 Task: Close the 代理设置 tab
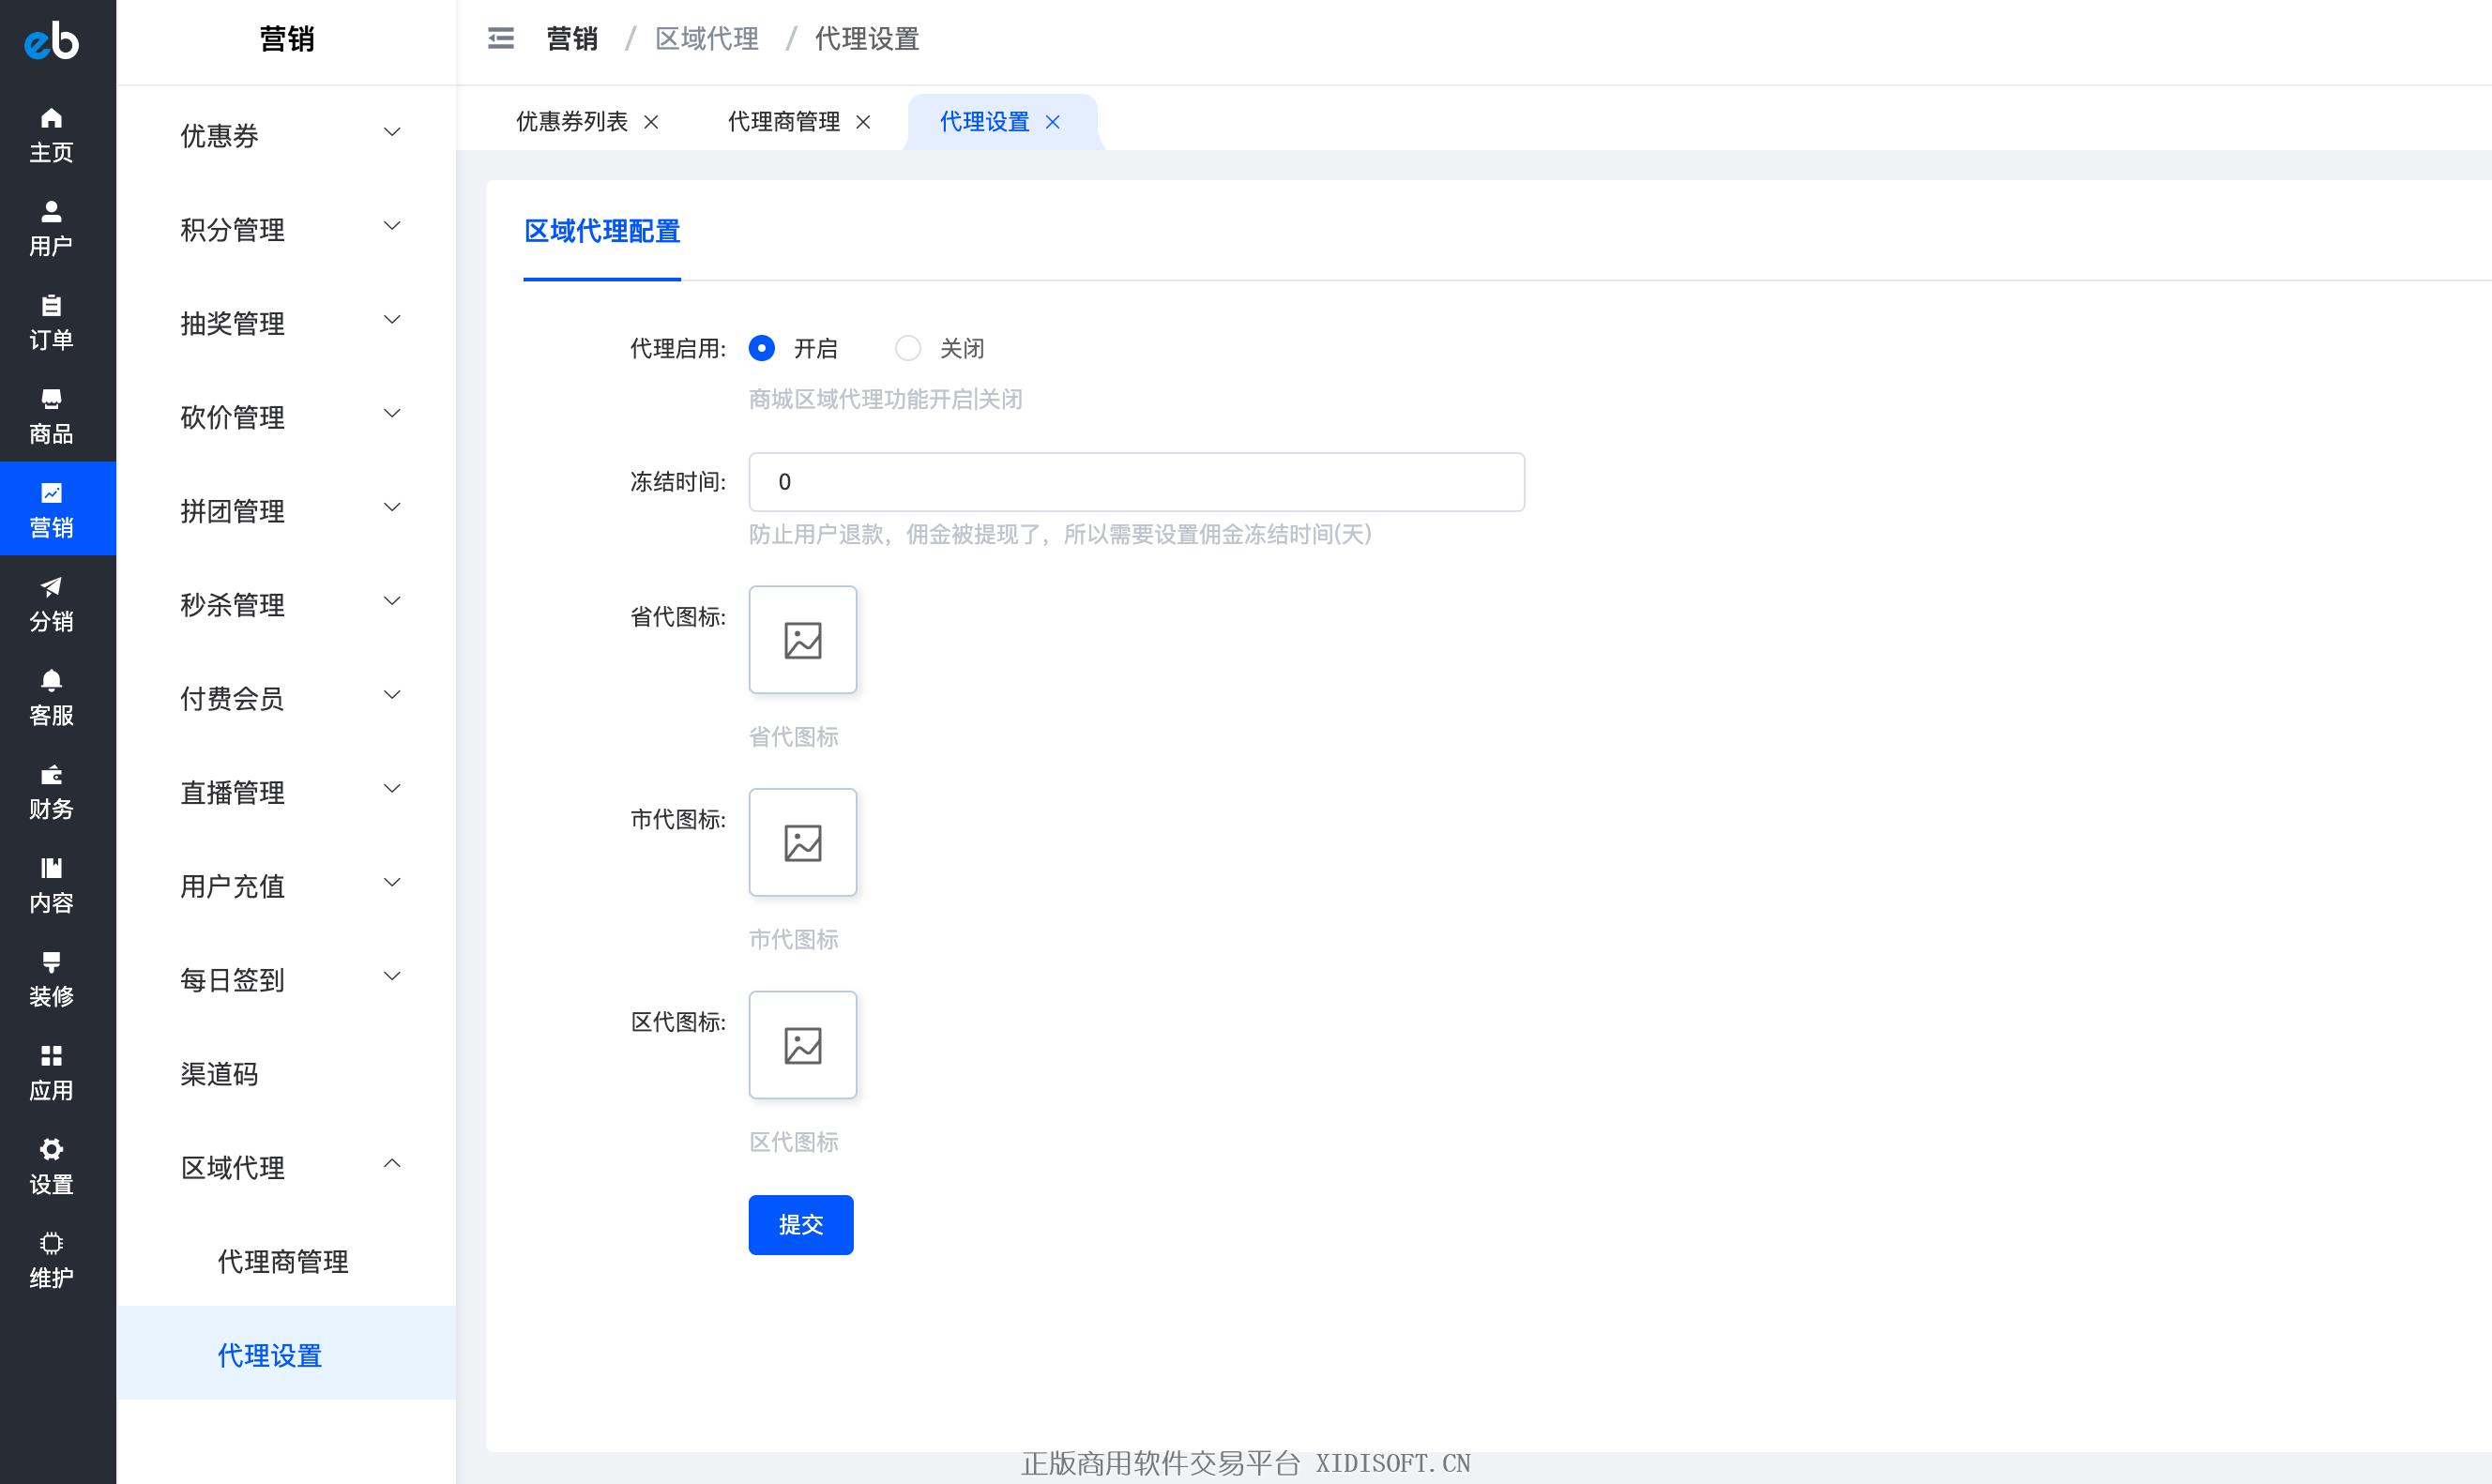pos(1052,122)
